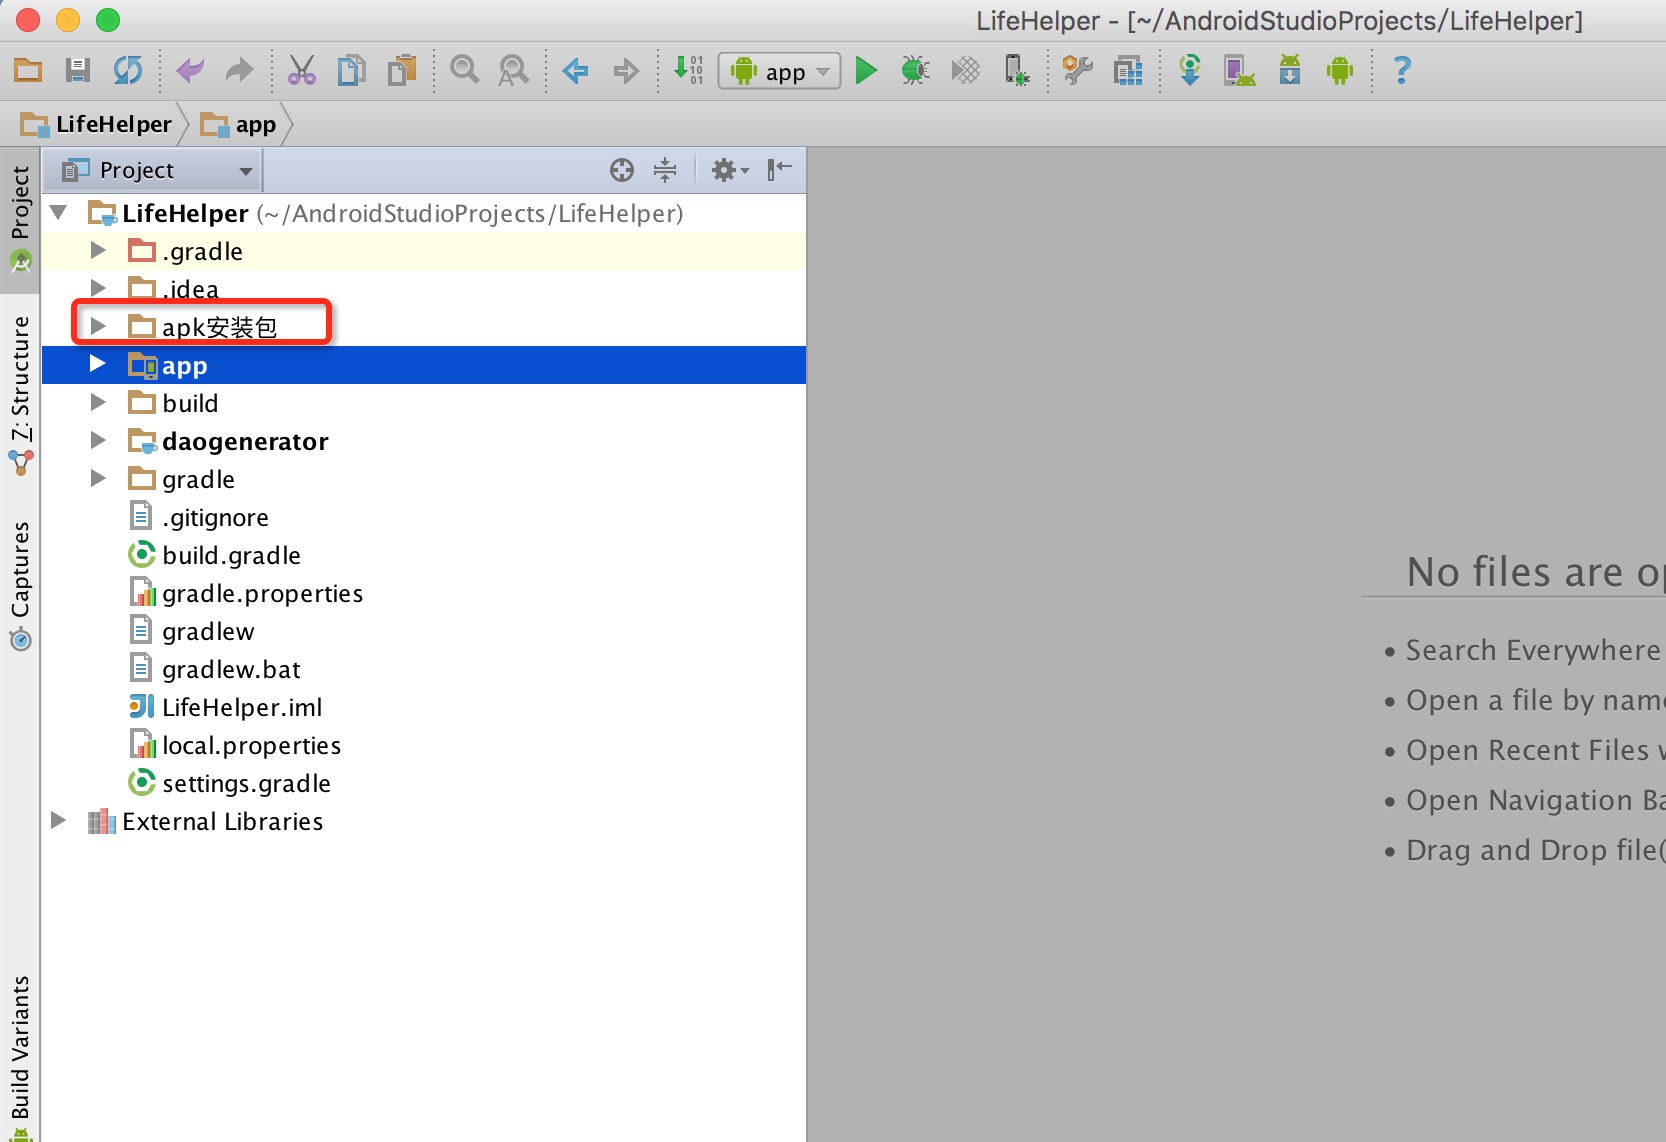Viewport: 1666px width, 1142px height.
Task: Start debugging with the bug icon
Action: tap(915, 70)
